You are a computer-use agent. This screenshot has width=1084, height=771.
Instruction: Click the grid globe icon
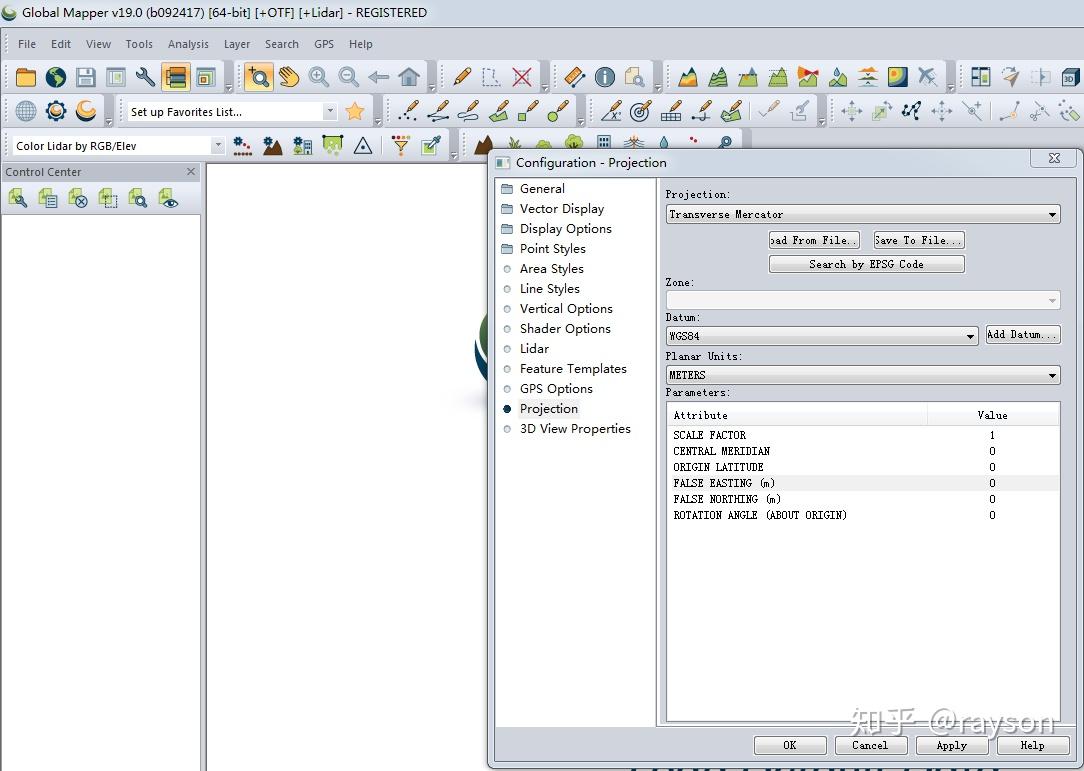[x=26, y=111]
